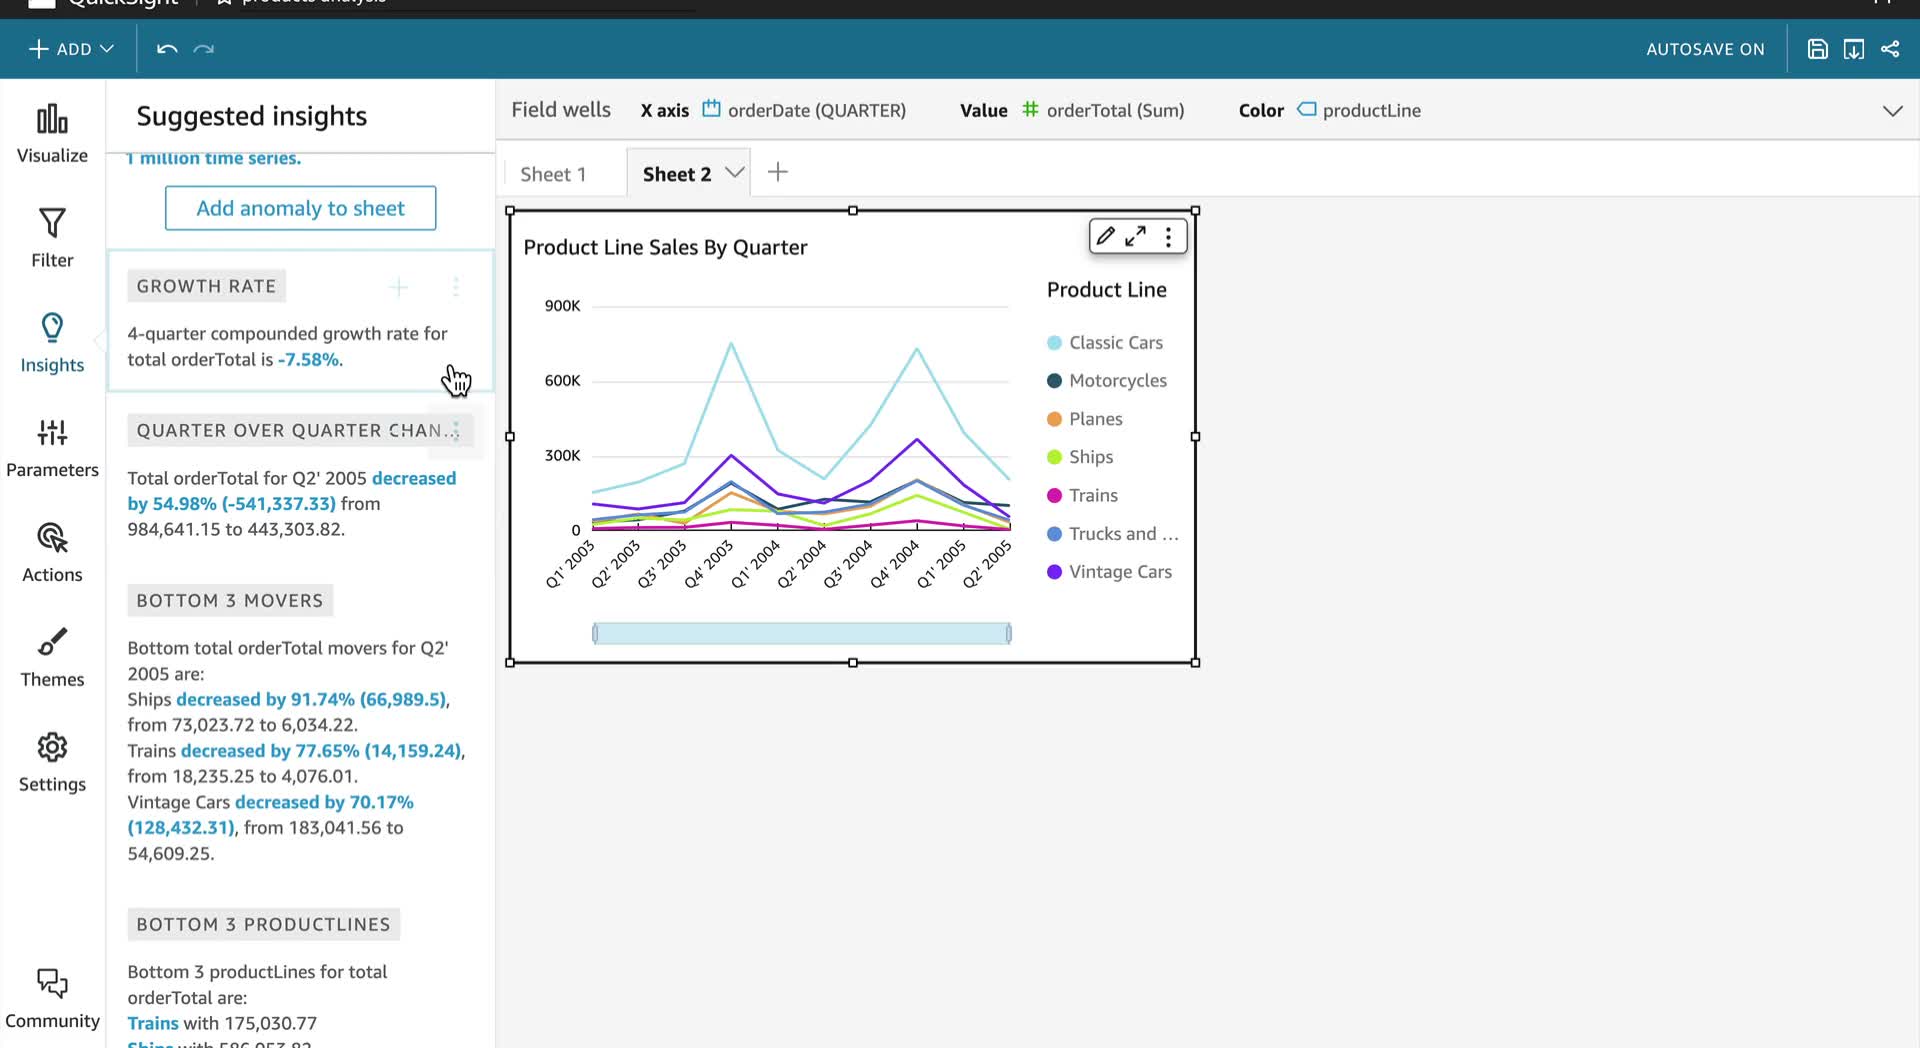Screen dimensions: 1920x1048
Task: Open the ADD dropdown menu
Action: pos(71,49)
